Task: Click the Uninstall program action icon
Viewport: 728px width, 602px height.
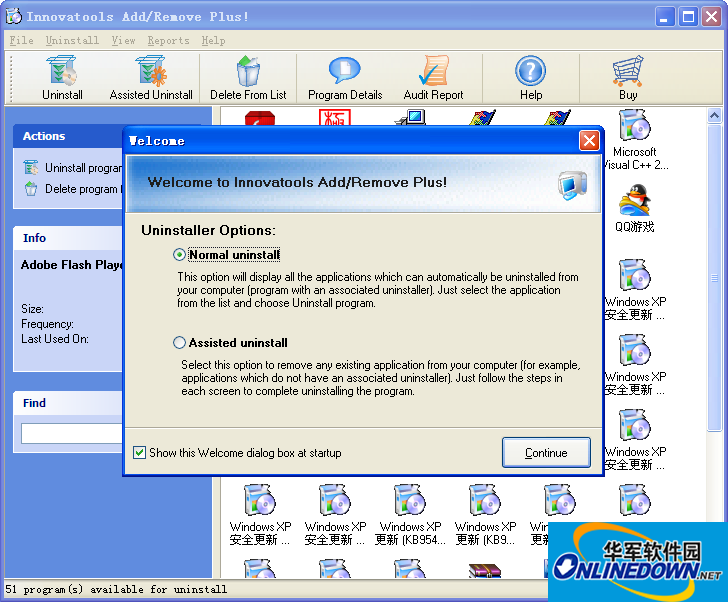Action: click(31, 168)
